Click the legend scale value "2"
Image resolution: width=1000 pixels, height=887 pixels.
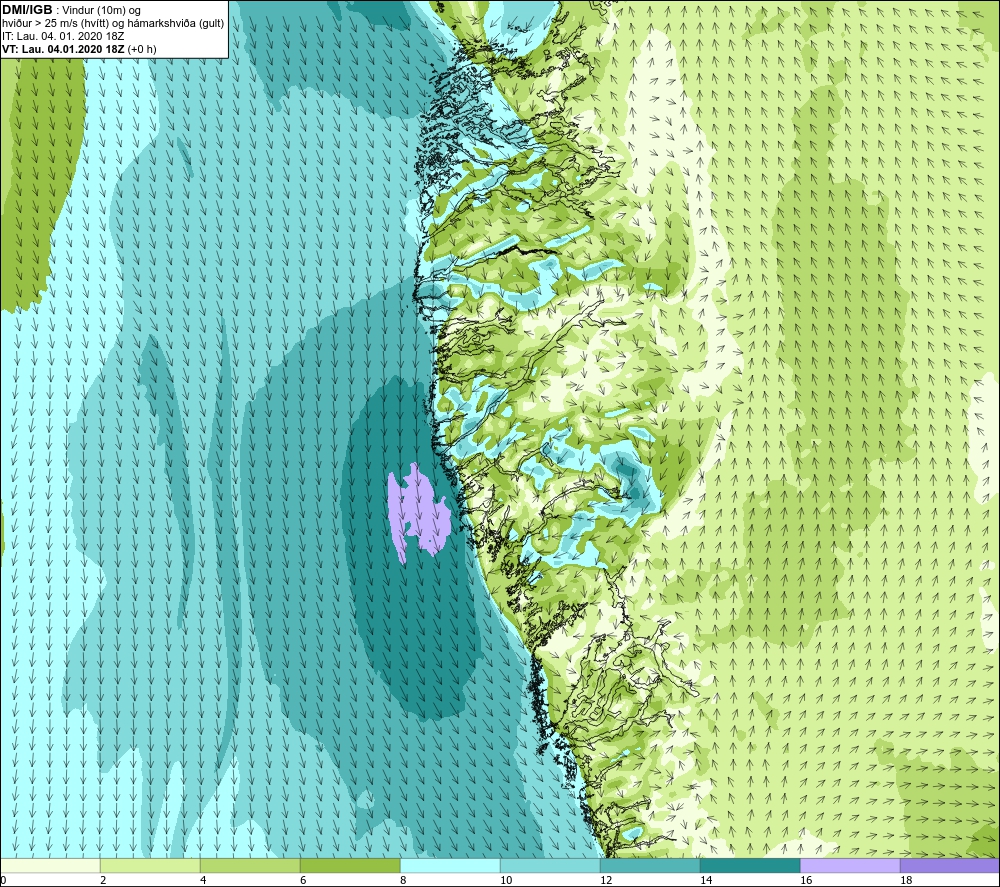[103, 881]
